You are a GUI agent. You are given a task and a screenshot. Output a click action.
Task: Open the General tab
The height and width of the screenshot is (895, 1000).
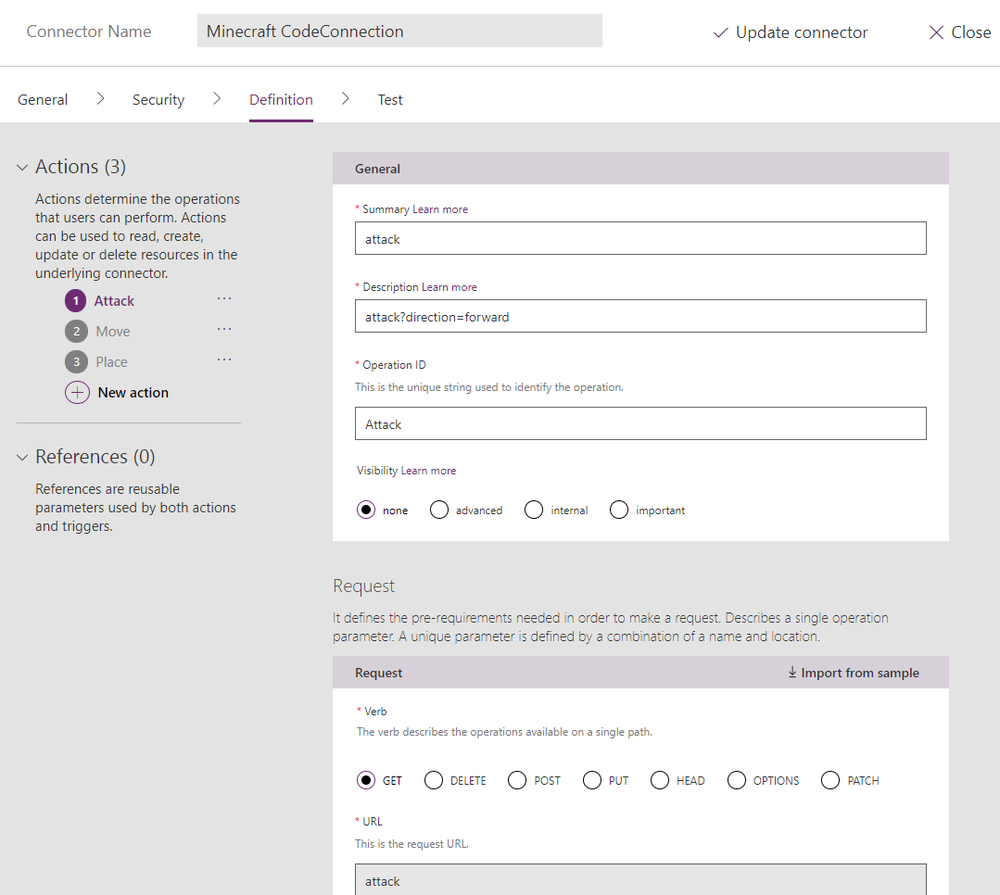(x=43, y=100)
